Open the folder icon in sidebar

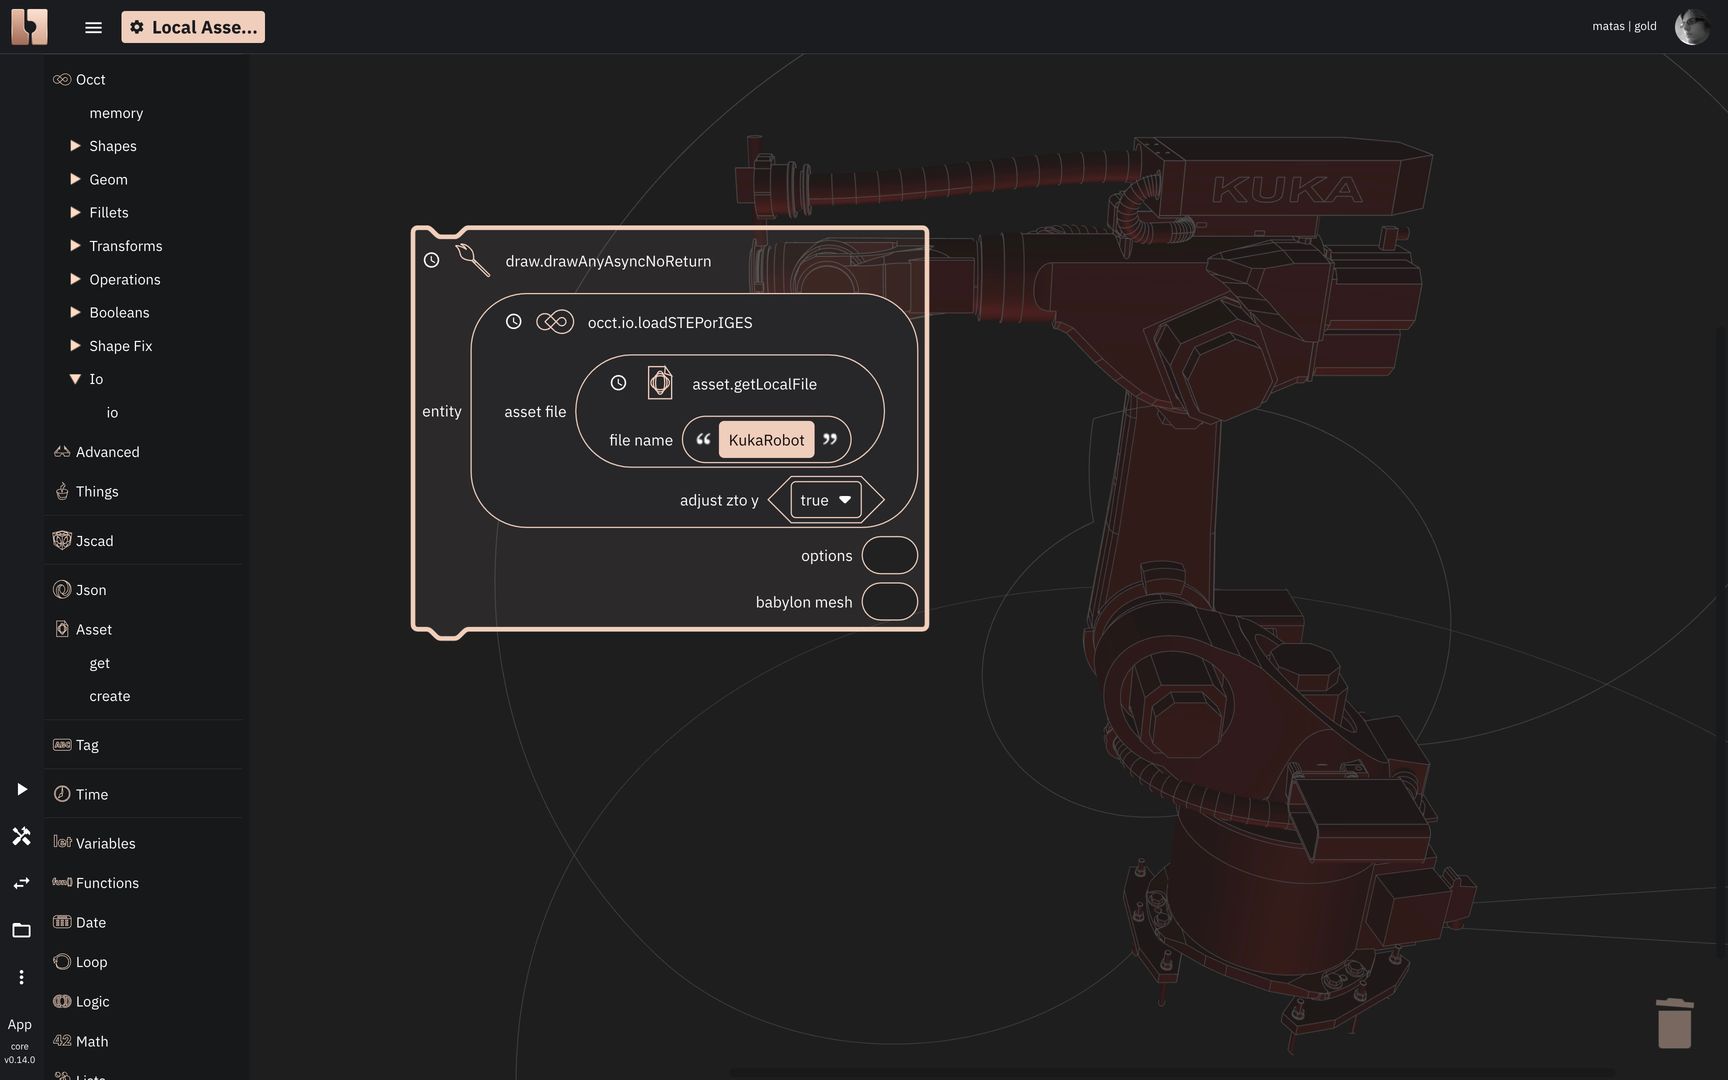[x=21, y=930]
